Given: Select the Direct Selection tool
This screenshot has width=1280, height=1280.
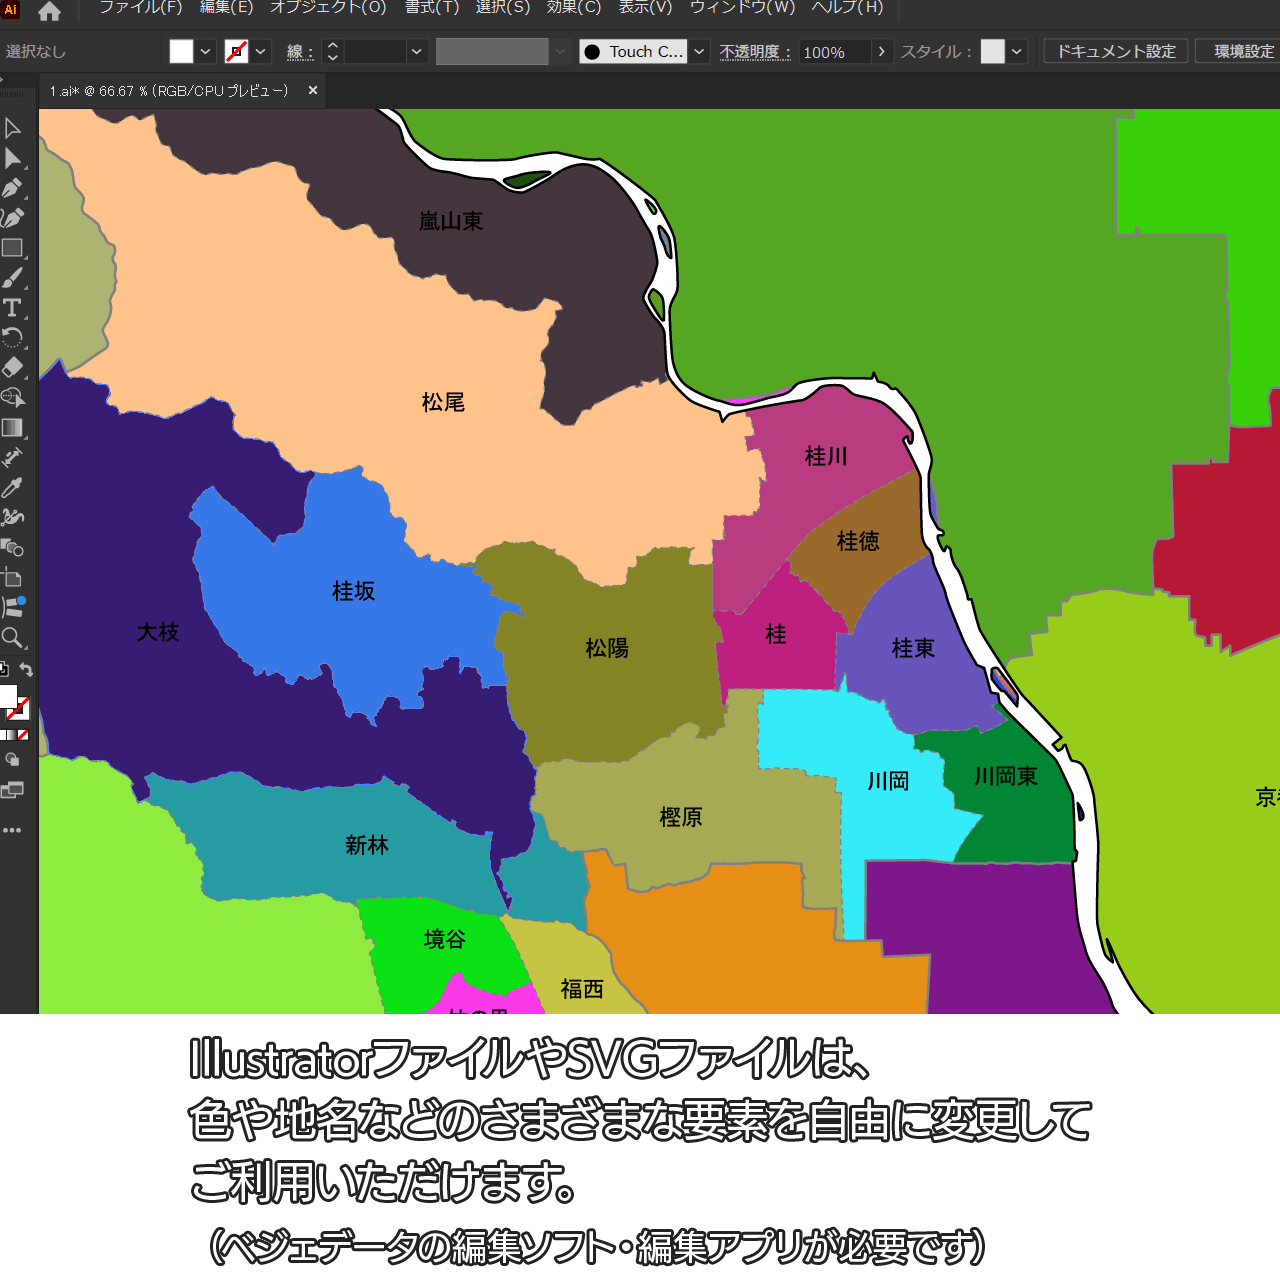Looking at the screenshot, I should point(12,158).
